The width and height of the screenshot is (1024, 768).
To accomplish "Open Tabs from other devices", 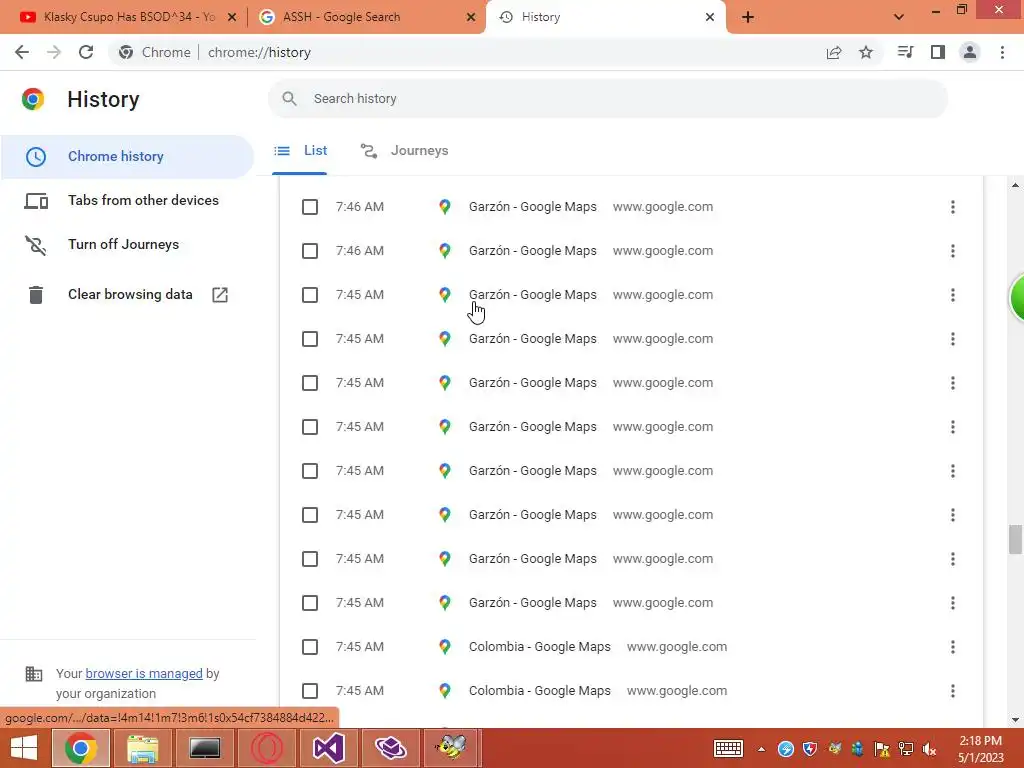I will pos(127,200).
